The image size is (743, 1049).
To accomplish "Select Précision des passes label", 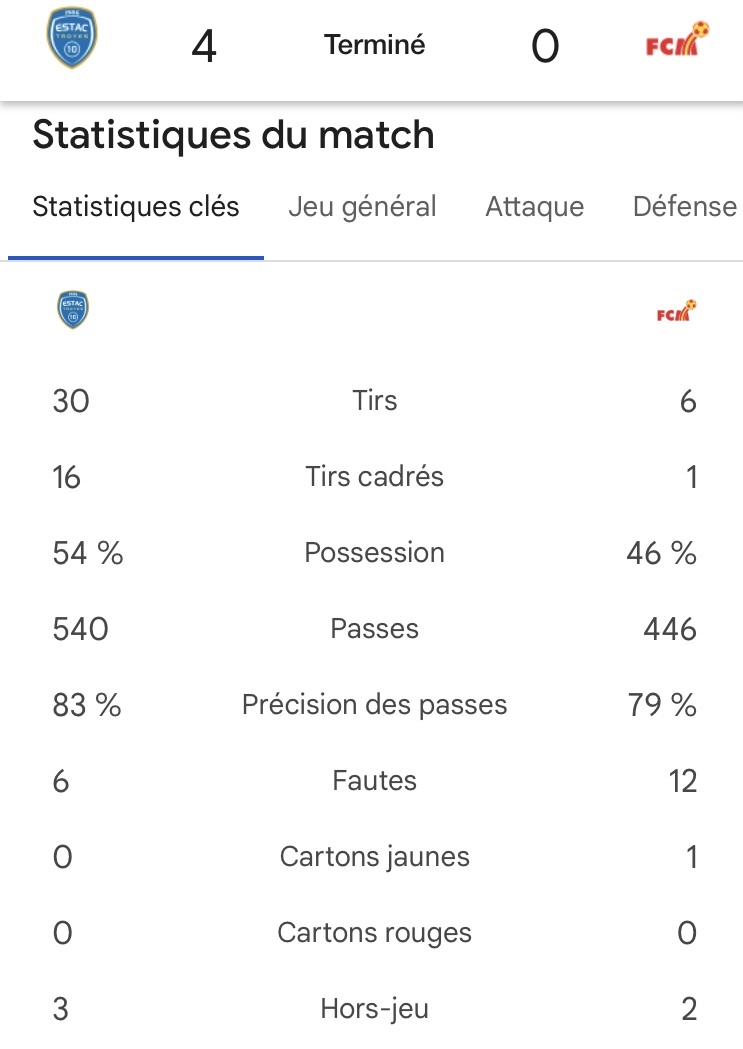I will coord(375,705).
